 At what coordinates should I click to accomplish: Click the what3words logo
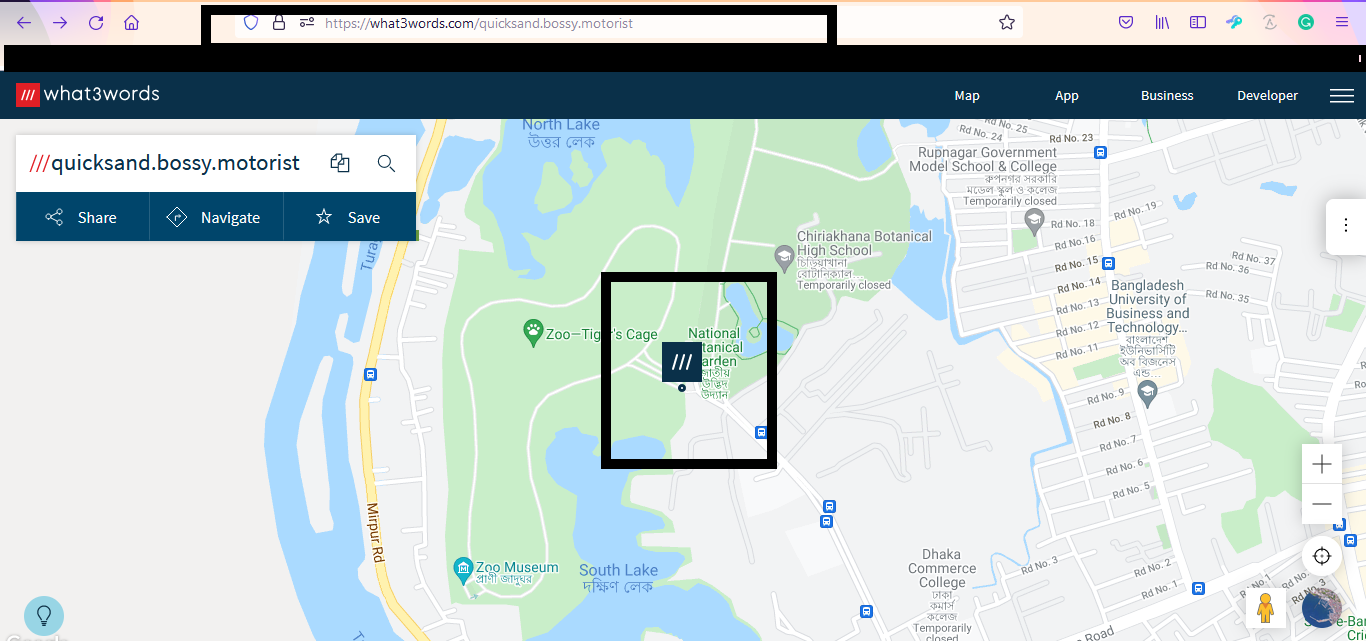(88, 95)
